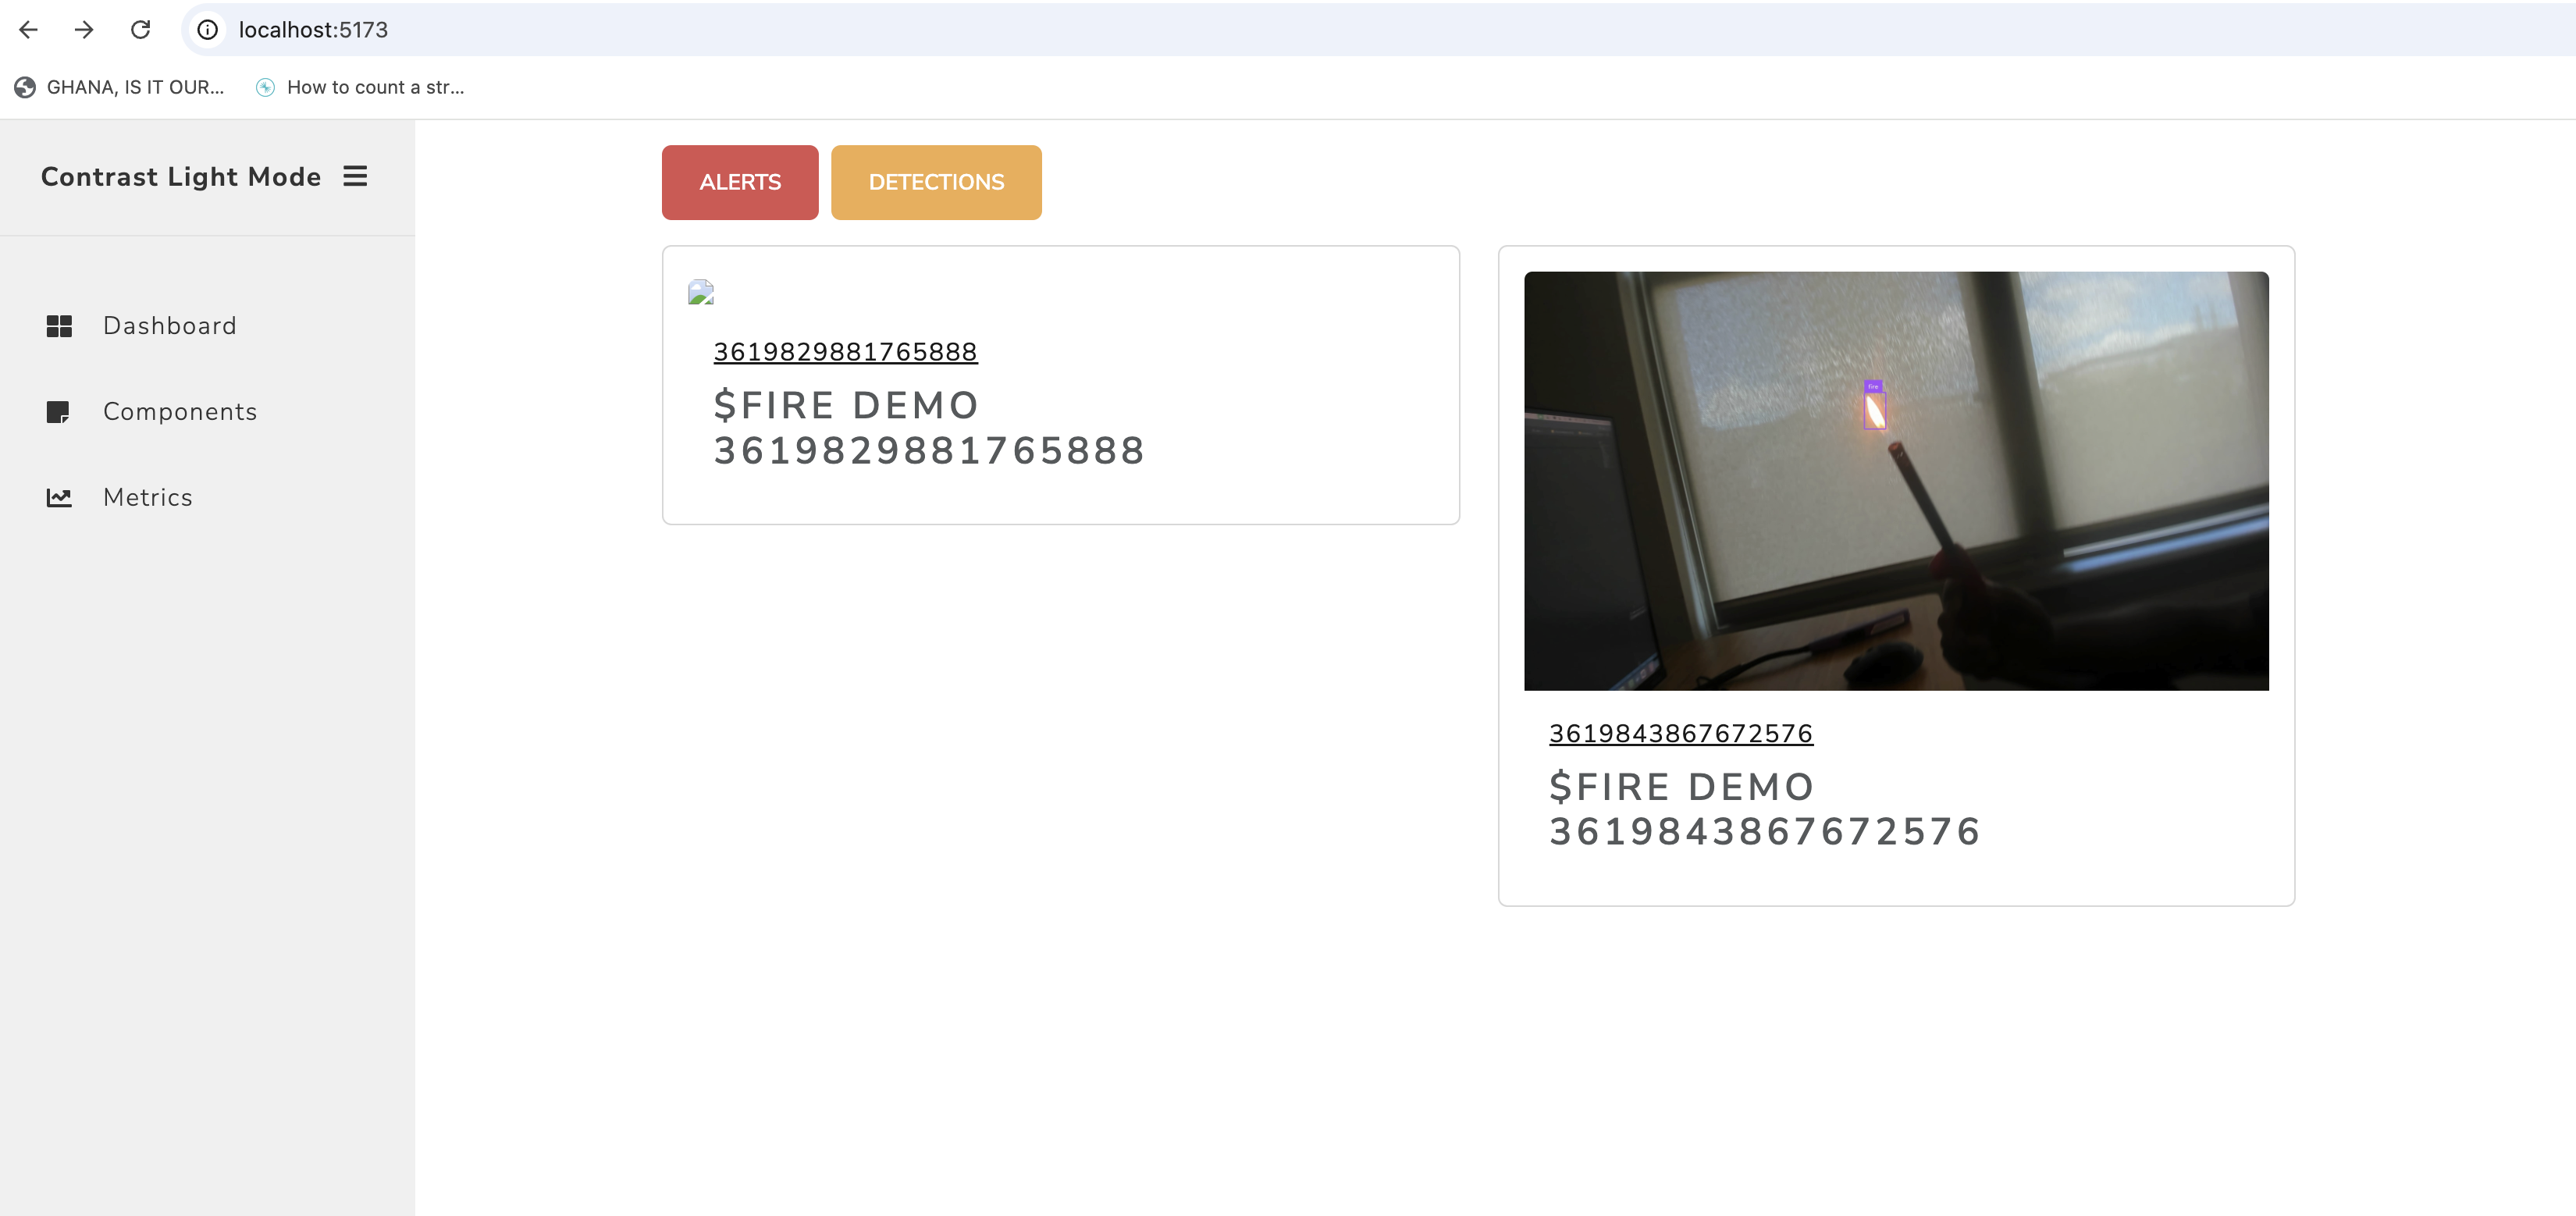
Task: Click the site info icon in address bar
Action: [x=207, y=30]
